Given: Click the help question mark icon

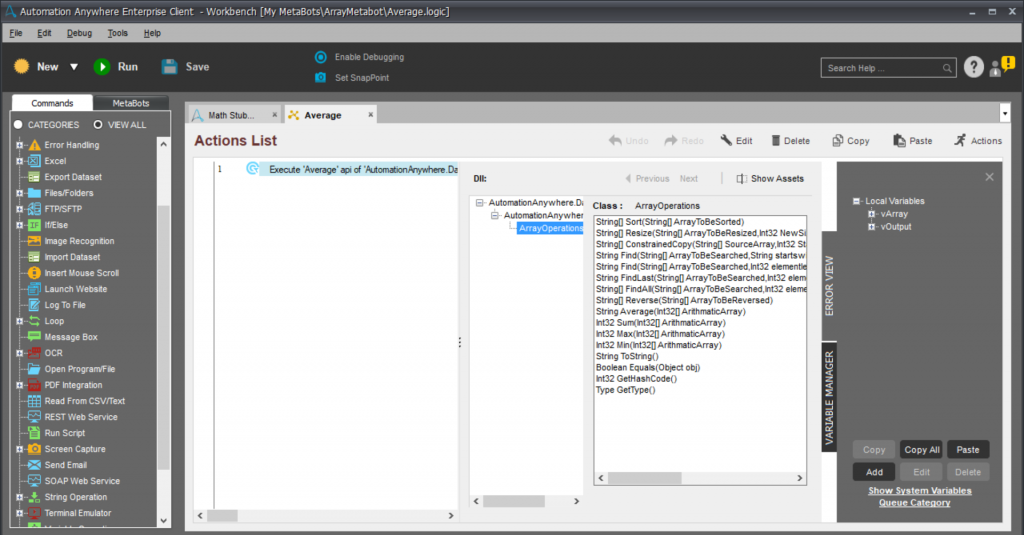Looking at the screenshot, I should coord(974,67).
